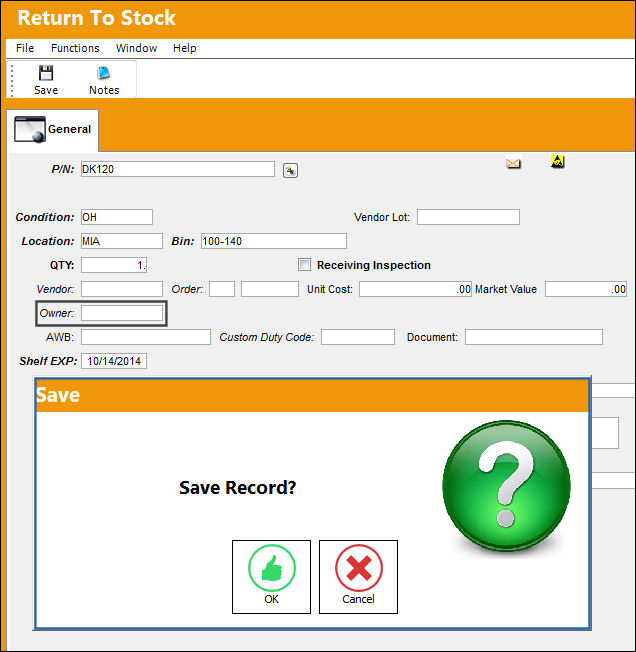The width and height of the screenshot is (636, 652).
Task: Click the Bin field showing 100-140
Action: tap(274, 241)
